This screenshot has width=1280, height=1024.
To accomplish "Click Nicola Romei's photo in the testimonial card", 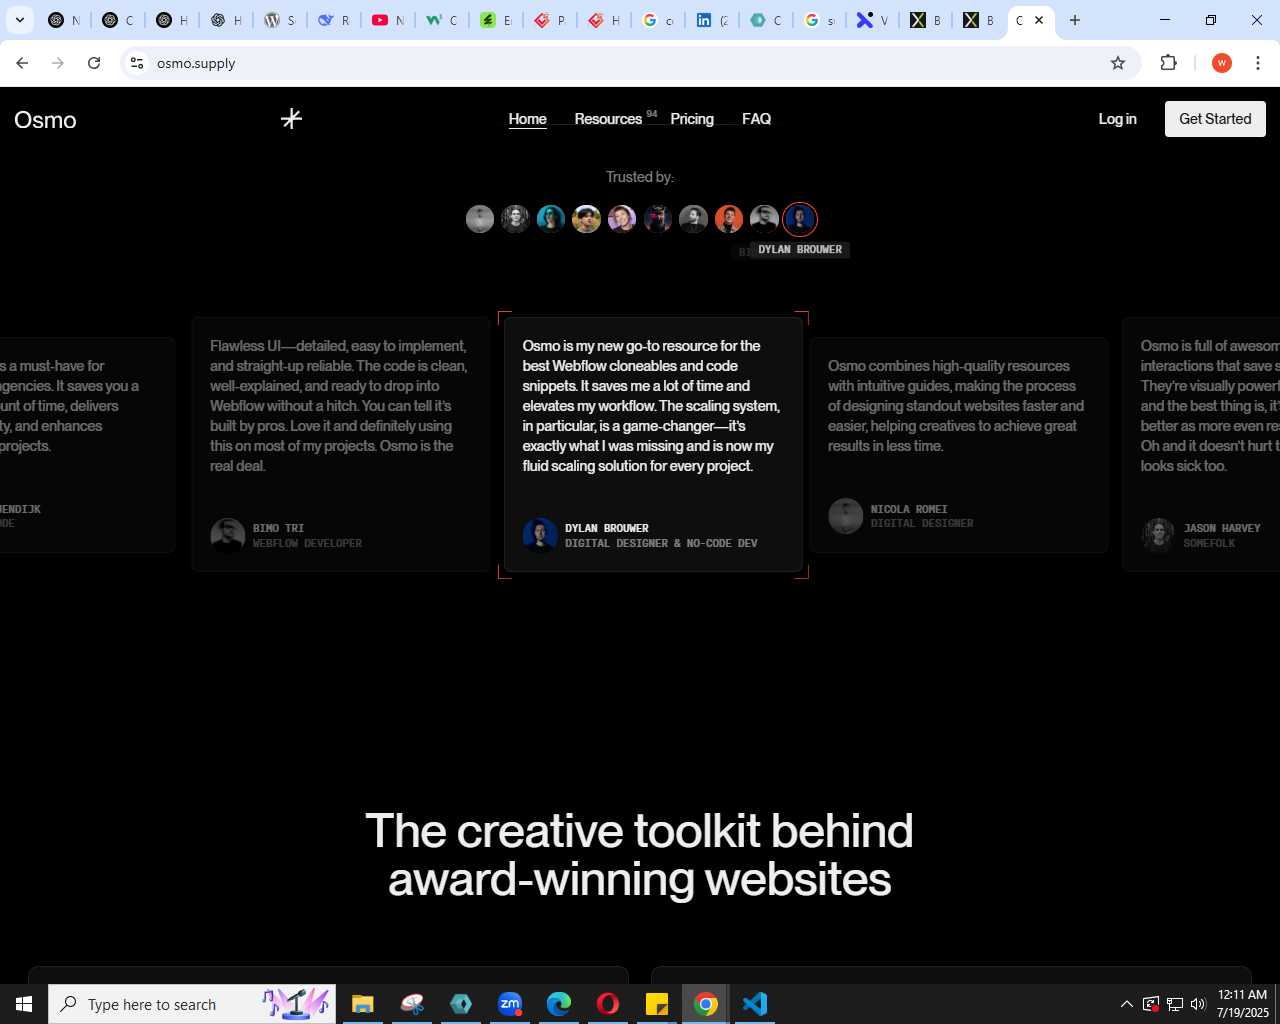I will tap(846, 516).
